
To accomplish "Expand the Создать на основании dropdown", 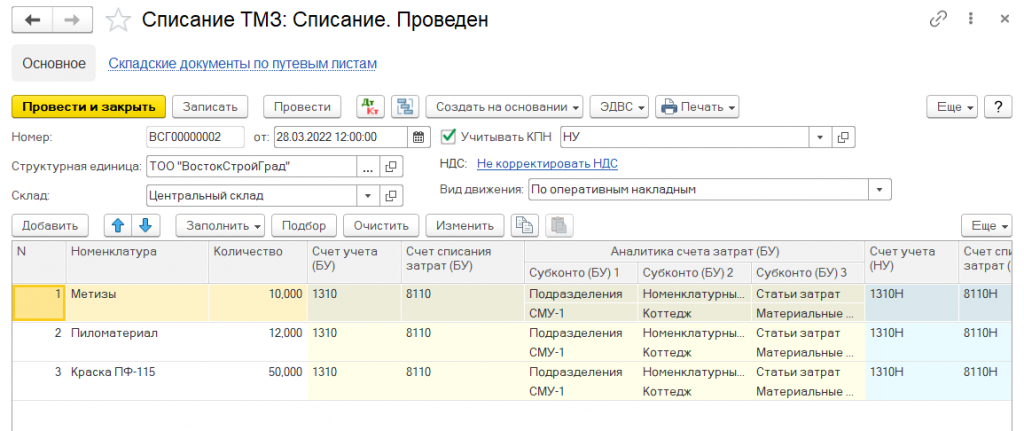I will coord(503,107).
